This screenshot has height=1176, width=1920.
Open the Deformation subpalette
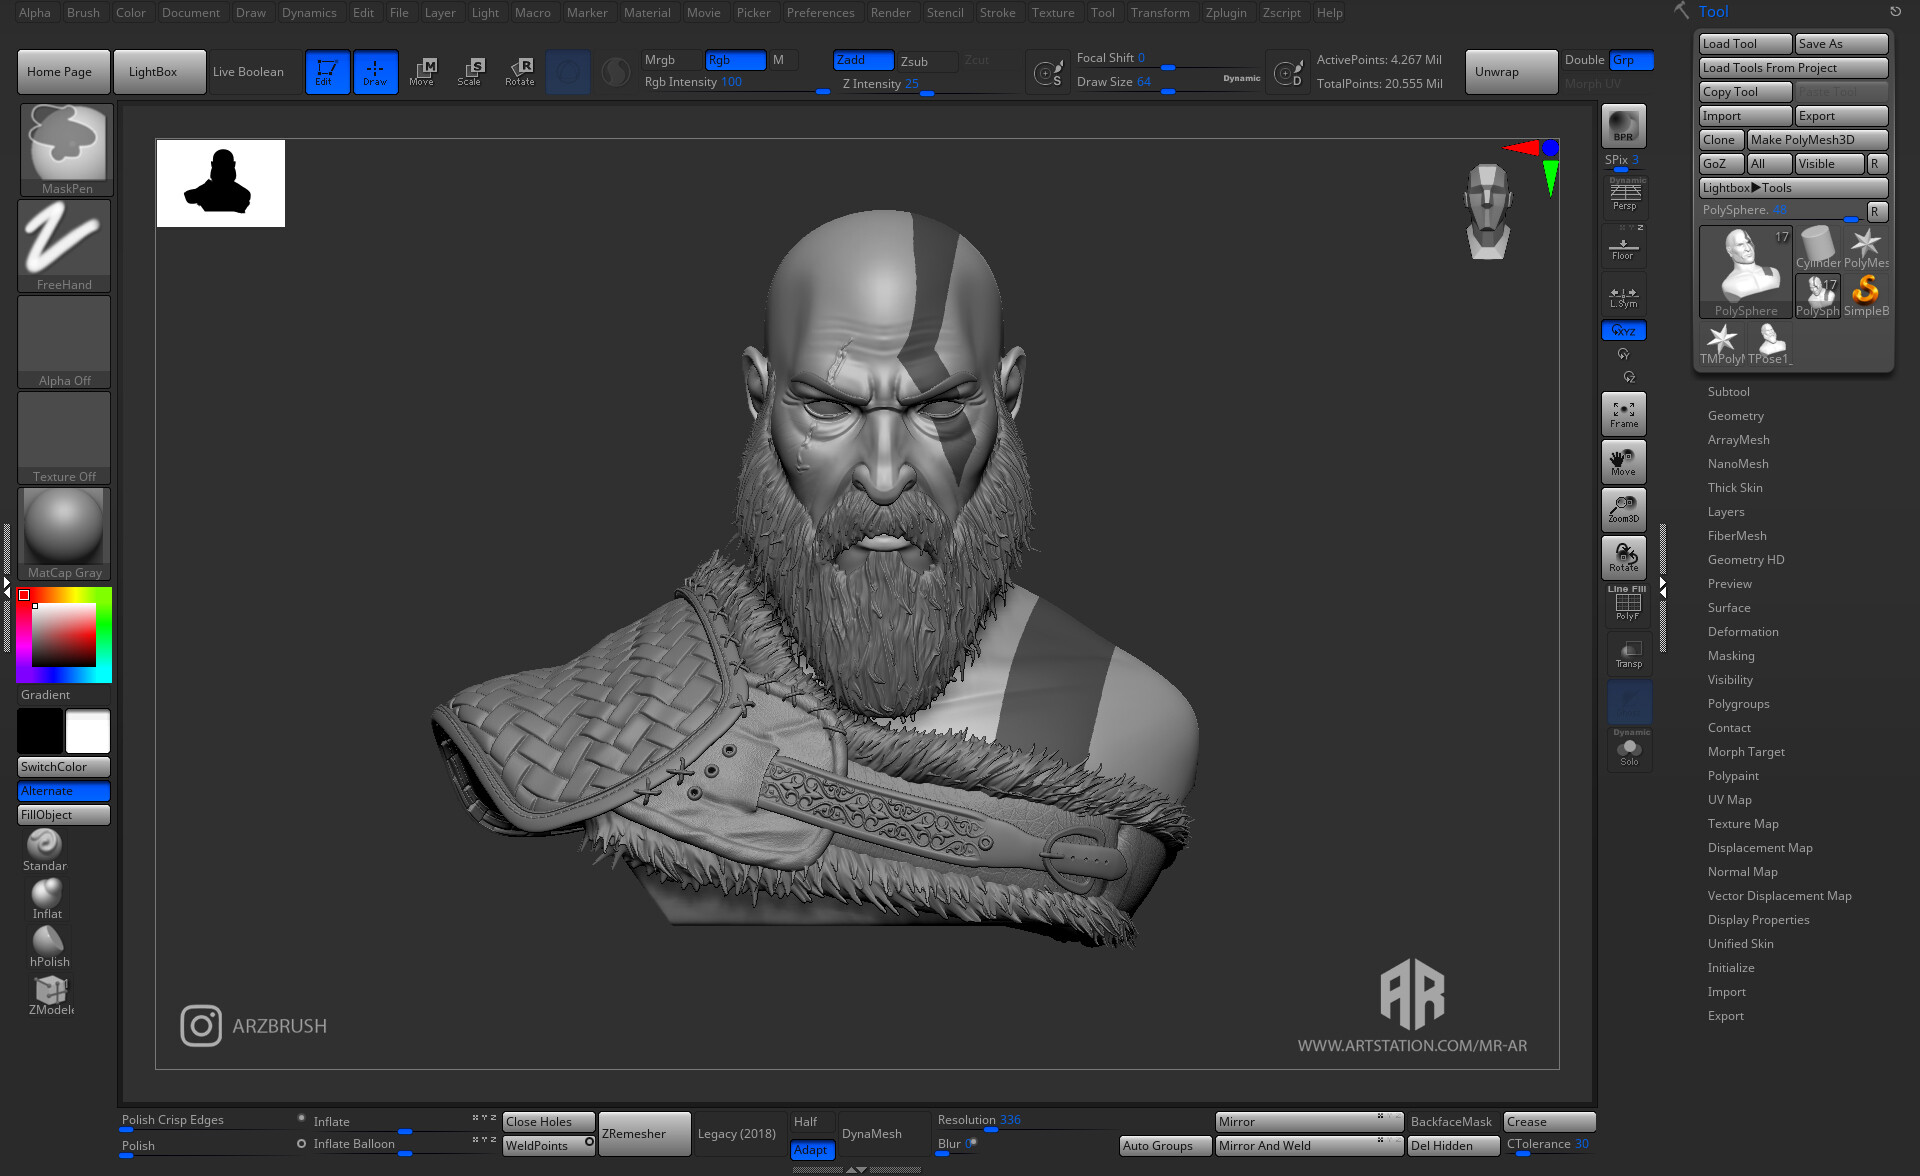pyautogui.click(x=1743, y=631)
